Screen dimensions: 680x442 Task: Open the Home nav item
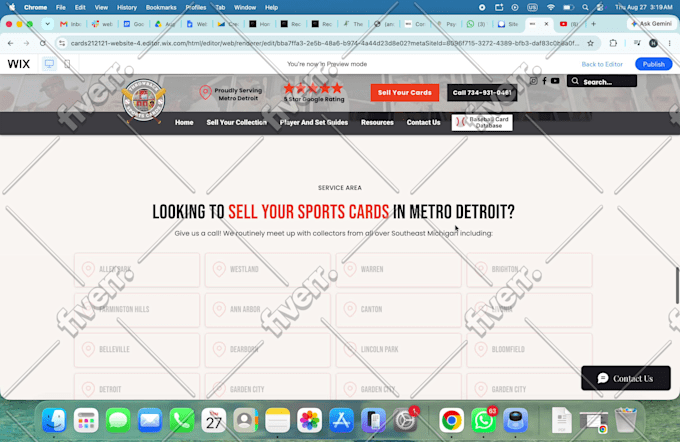[x=184, y=123]
